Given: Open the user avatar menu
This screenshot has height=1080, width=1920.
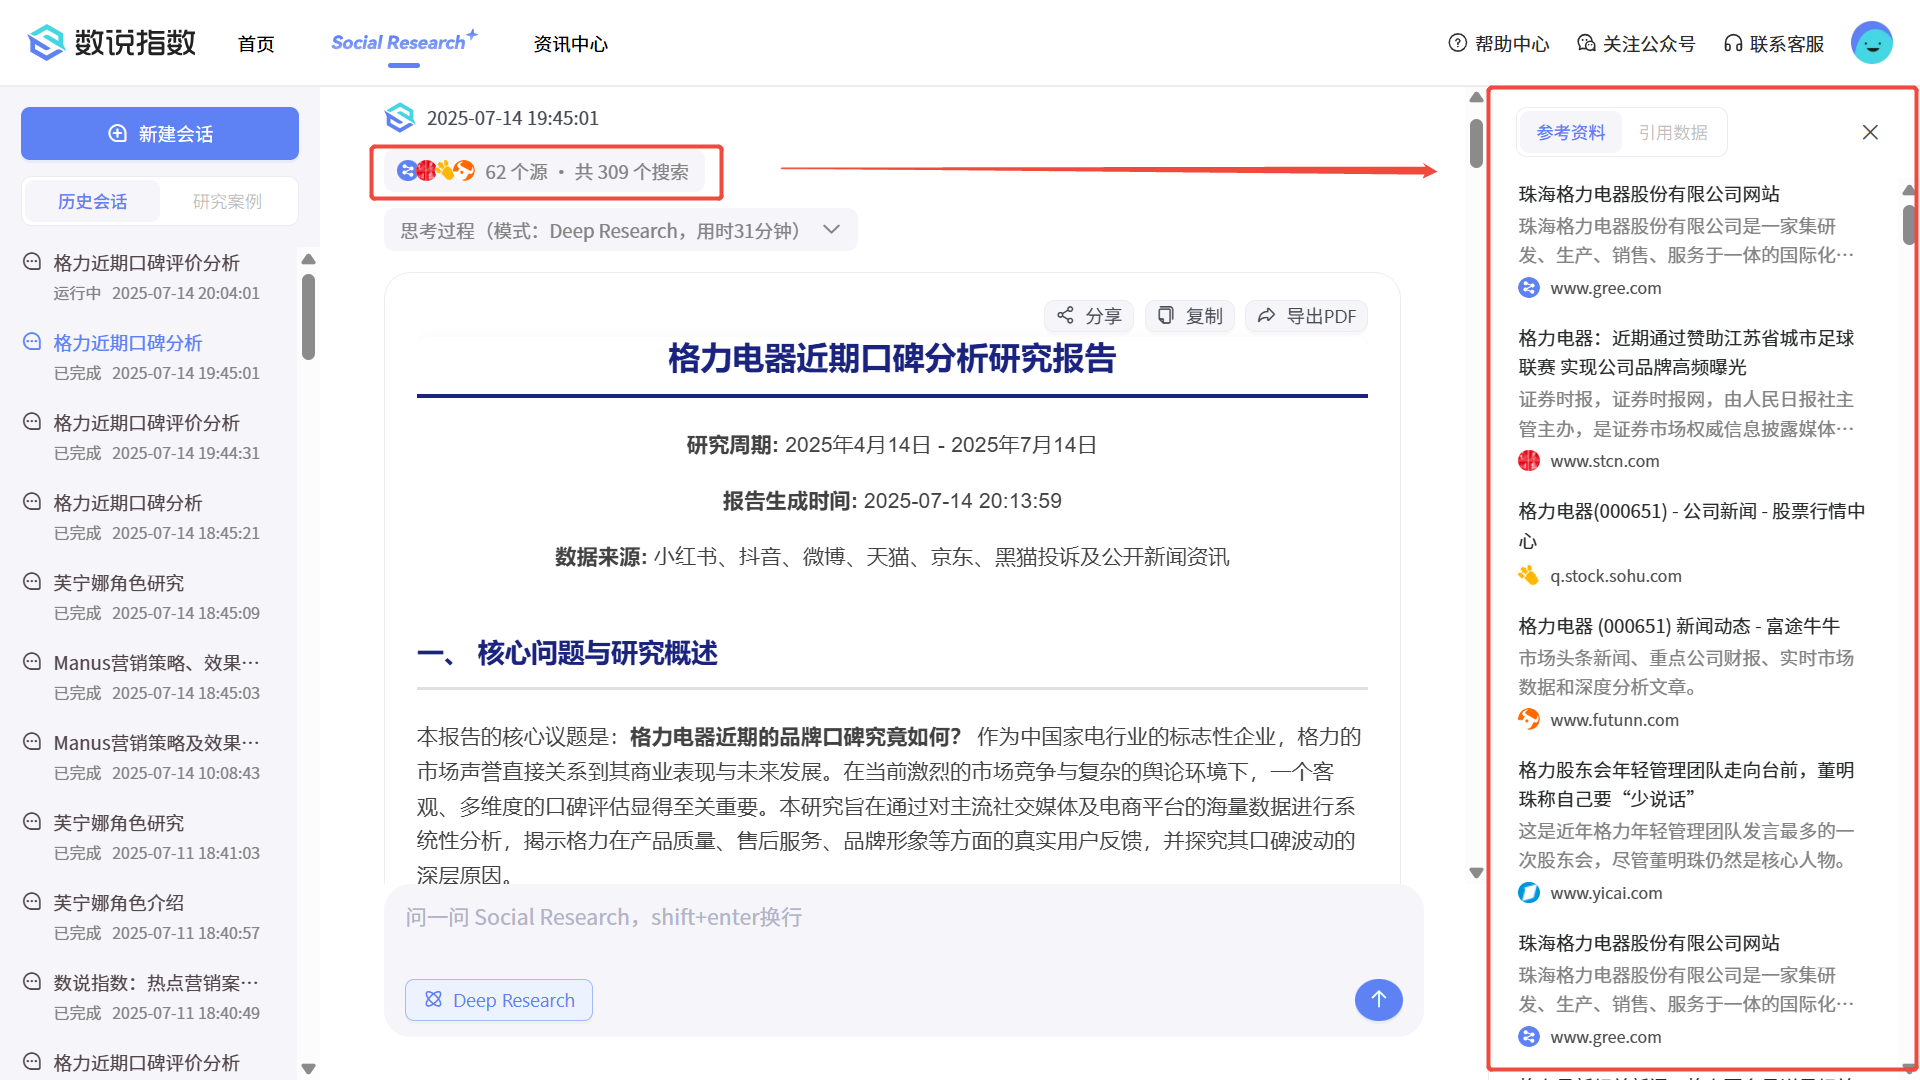Looking at the screenshot, I should [1871, 43].
